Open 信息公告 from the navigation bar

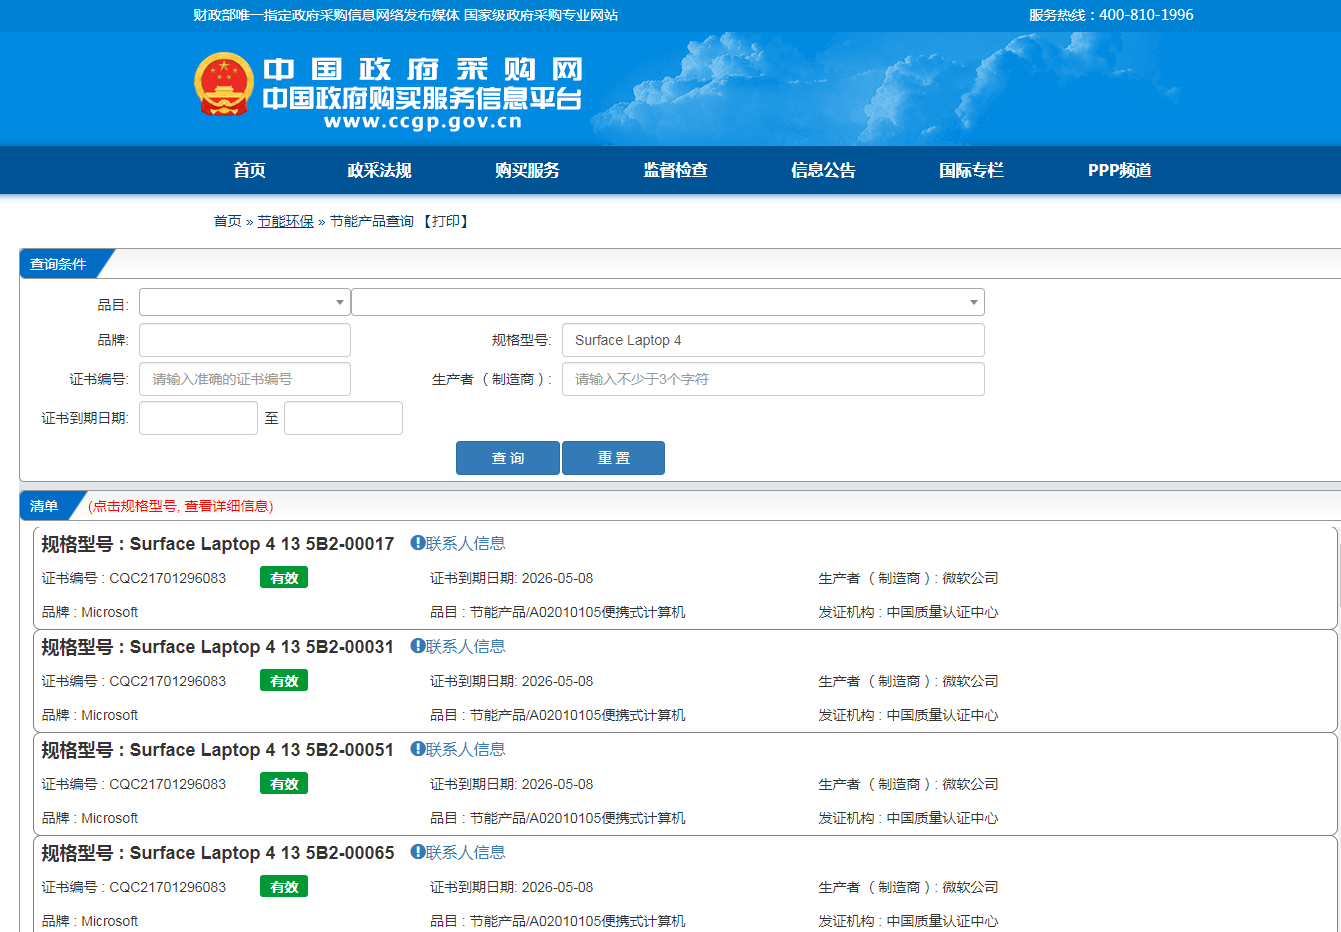pyautogui.click(x=823, y=170)
